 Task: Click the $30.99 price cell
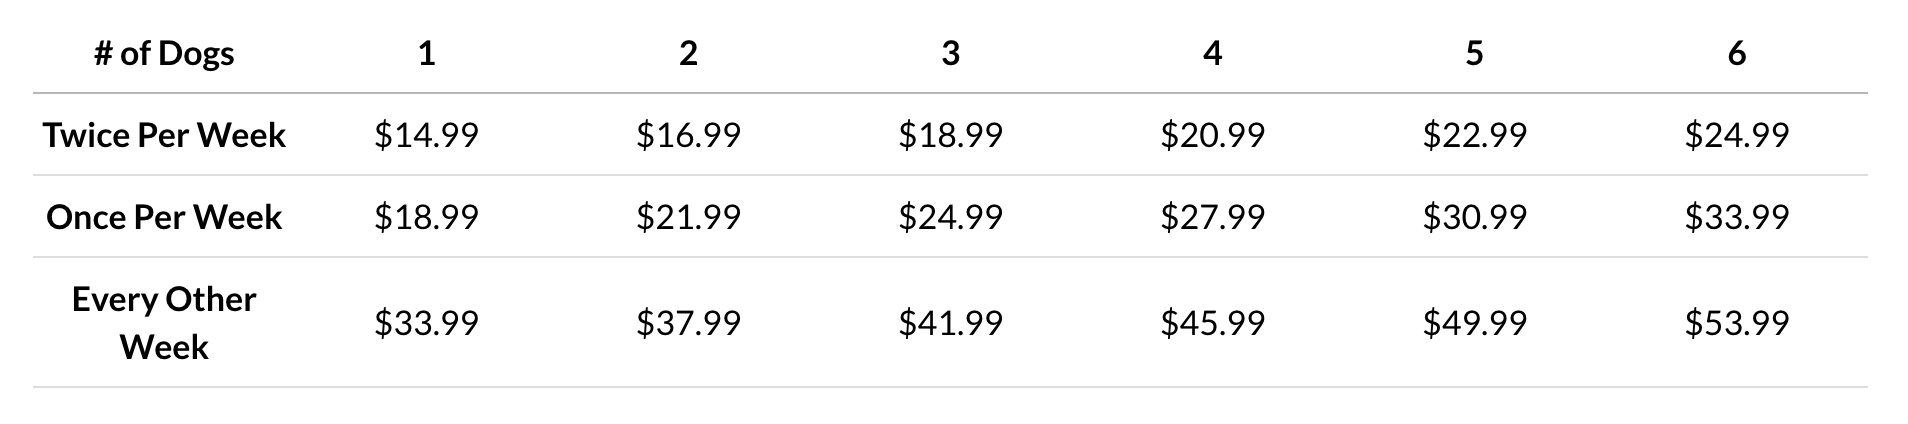pyautogui.click(x=1474, y=217)
